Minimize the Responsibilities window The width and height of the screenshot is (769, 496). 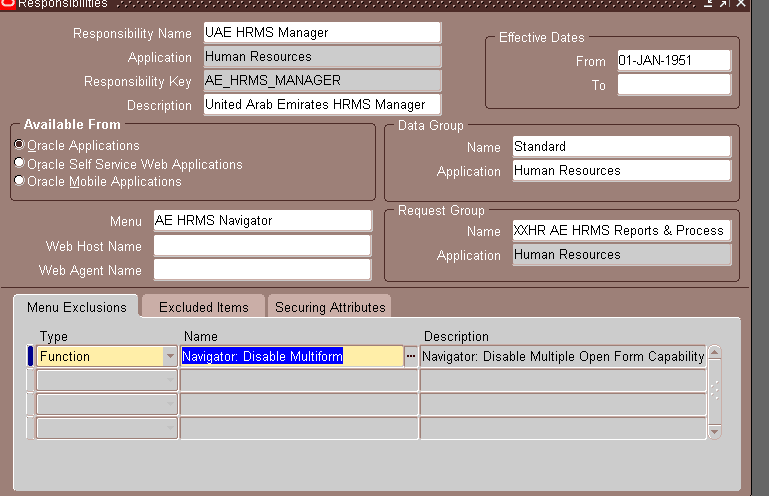coord(708,3)
